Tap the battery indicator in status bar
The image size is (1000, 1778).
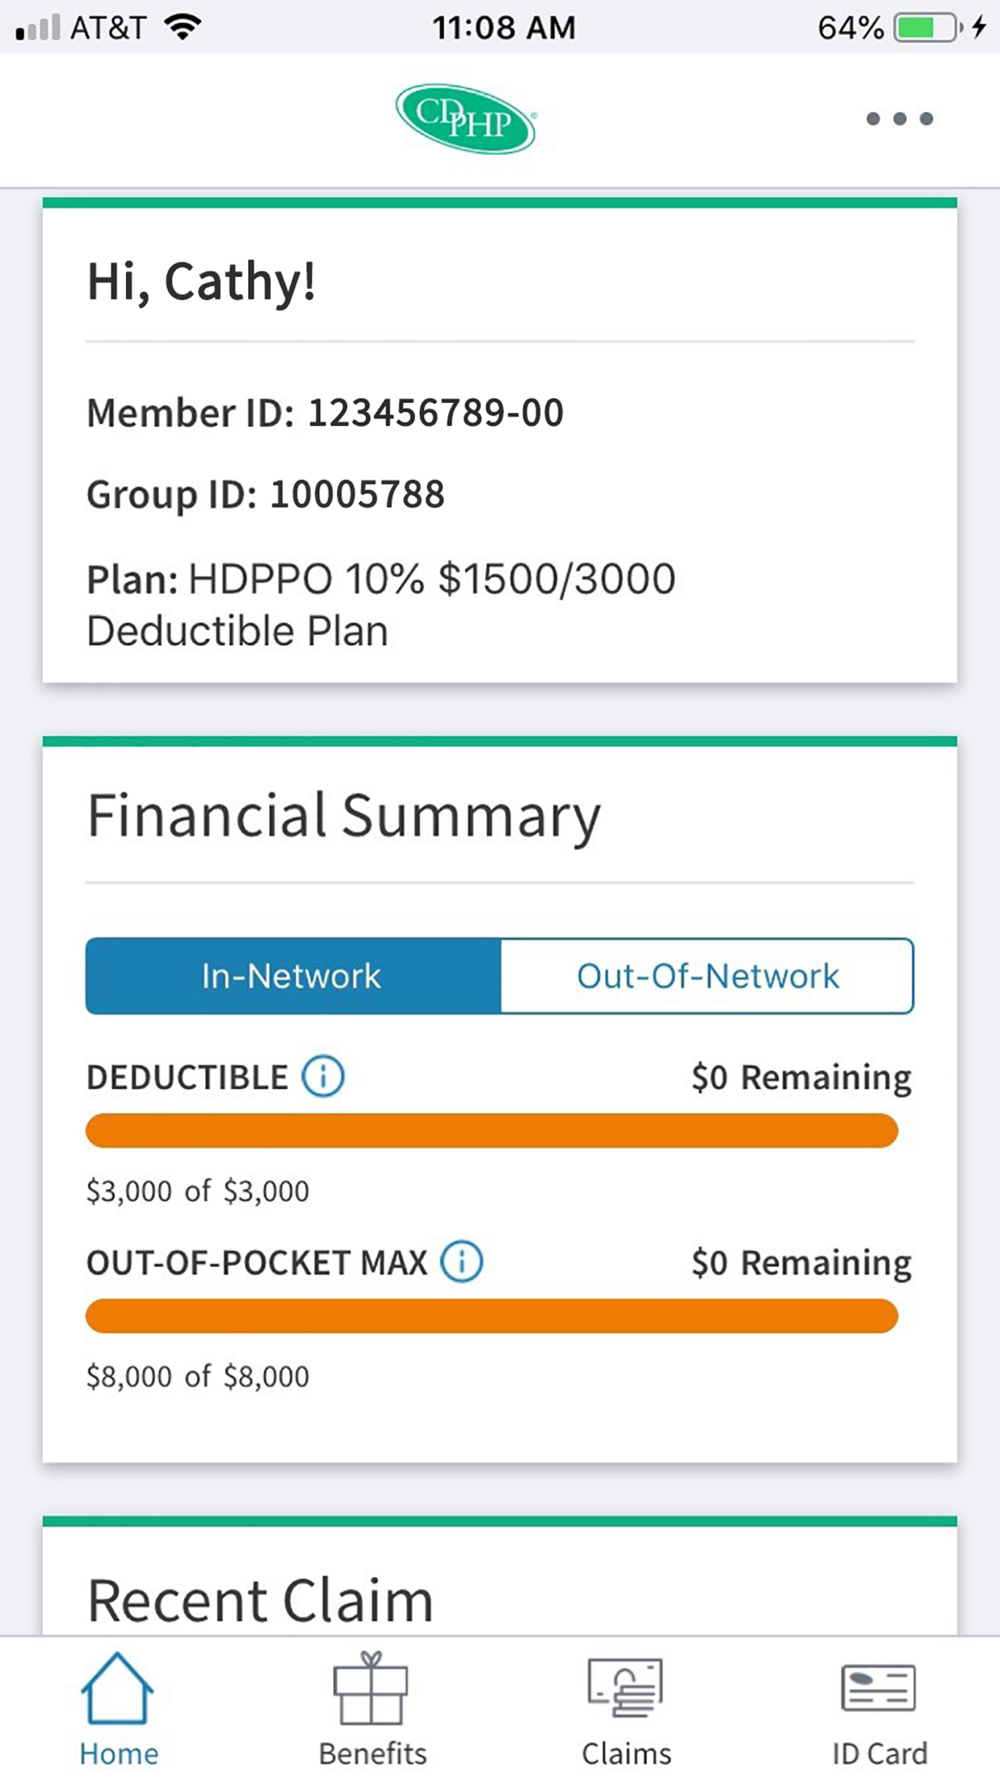(928, 27)
